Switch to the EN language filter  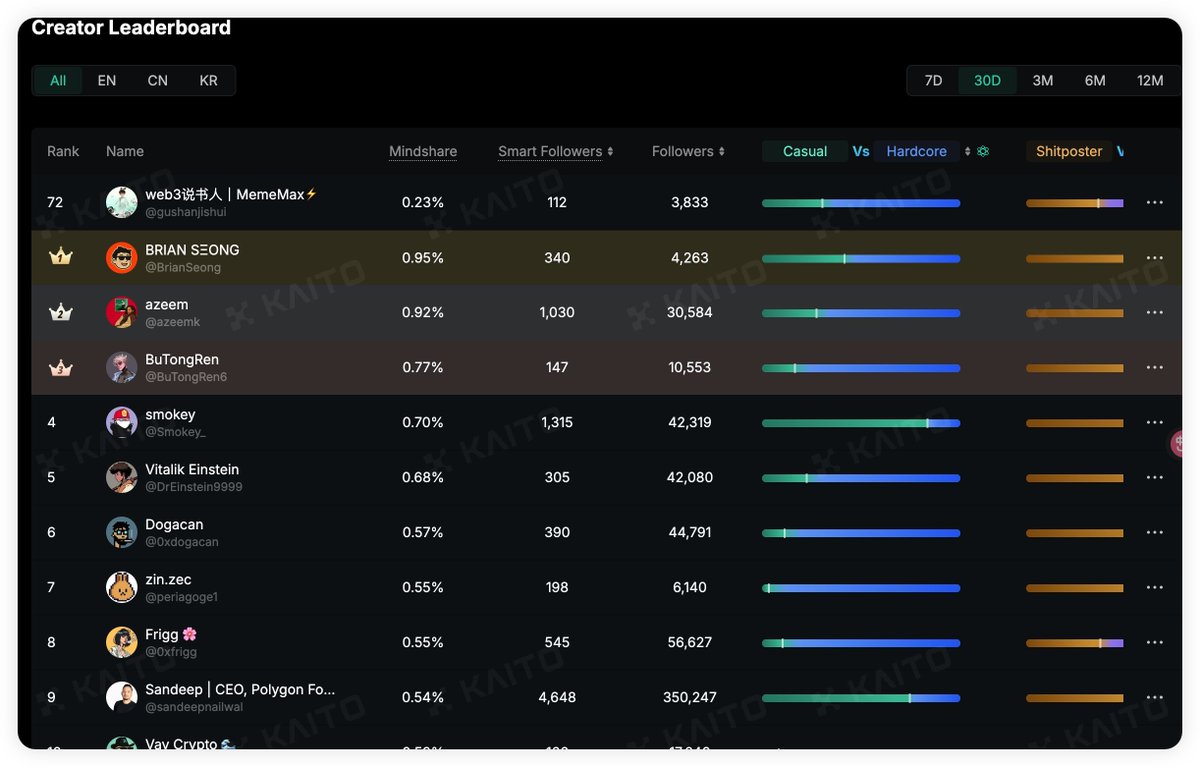pyautogui.click(x=107, y=80)
